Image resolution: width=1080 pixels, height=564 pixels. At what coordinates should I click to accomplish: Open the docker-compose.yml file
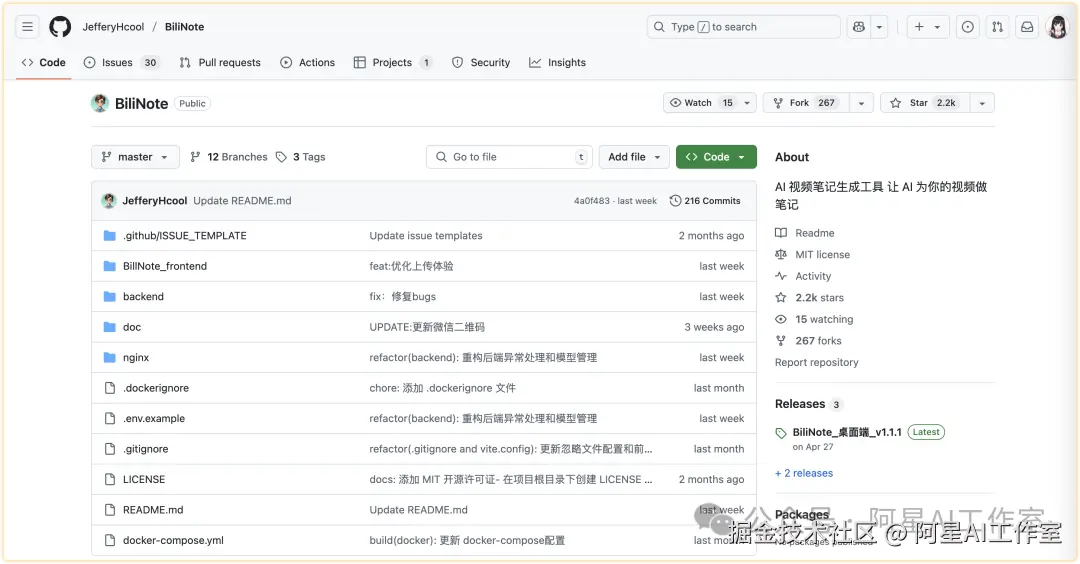coord(173,541)
